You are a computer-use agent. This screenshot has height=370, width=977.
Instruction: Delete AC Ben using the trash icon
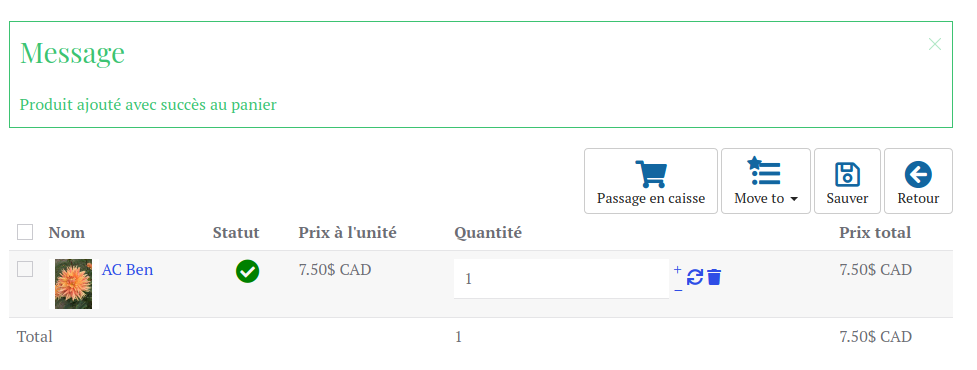tap(714, 277)
